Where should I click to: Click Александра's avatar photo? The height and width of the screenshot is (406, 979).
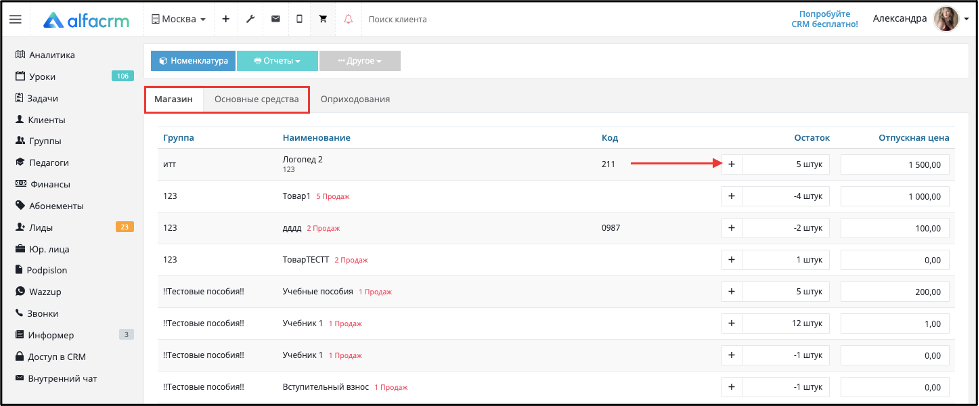pyautogui.click(x=945, y=19)
